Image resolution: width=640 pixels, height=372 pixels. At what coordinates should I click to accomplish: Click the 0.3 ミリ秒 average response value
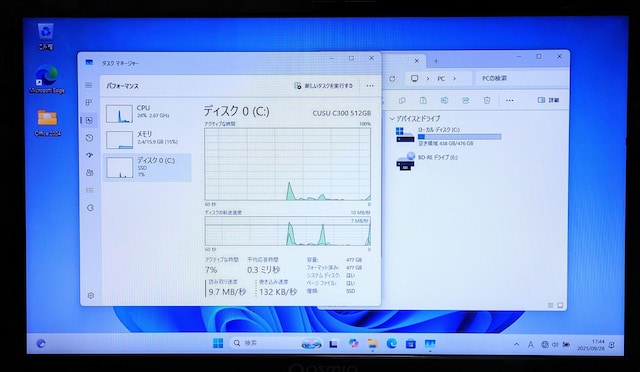[263, 270]
